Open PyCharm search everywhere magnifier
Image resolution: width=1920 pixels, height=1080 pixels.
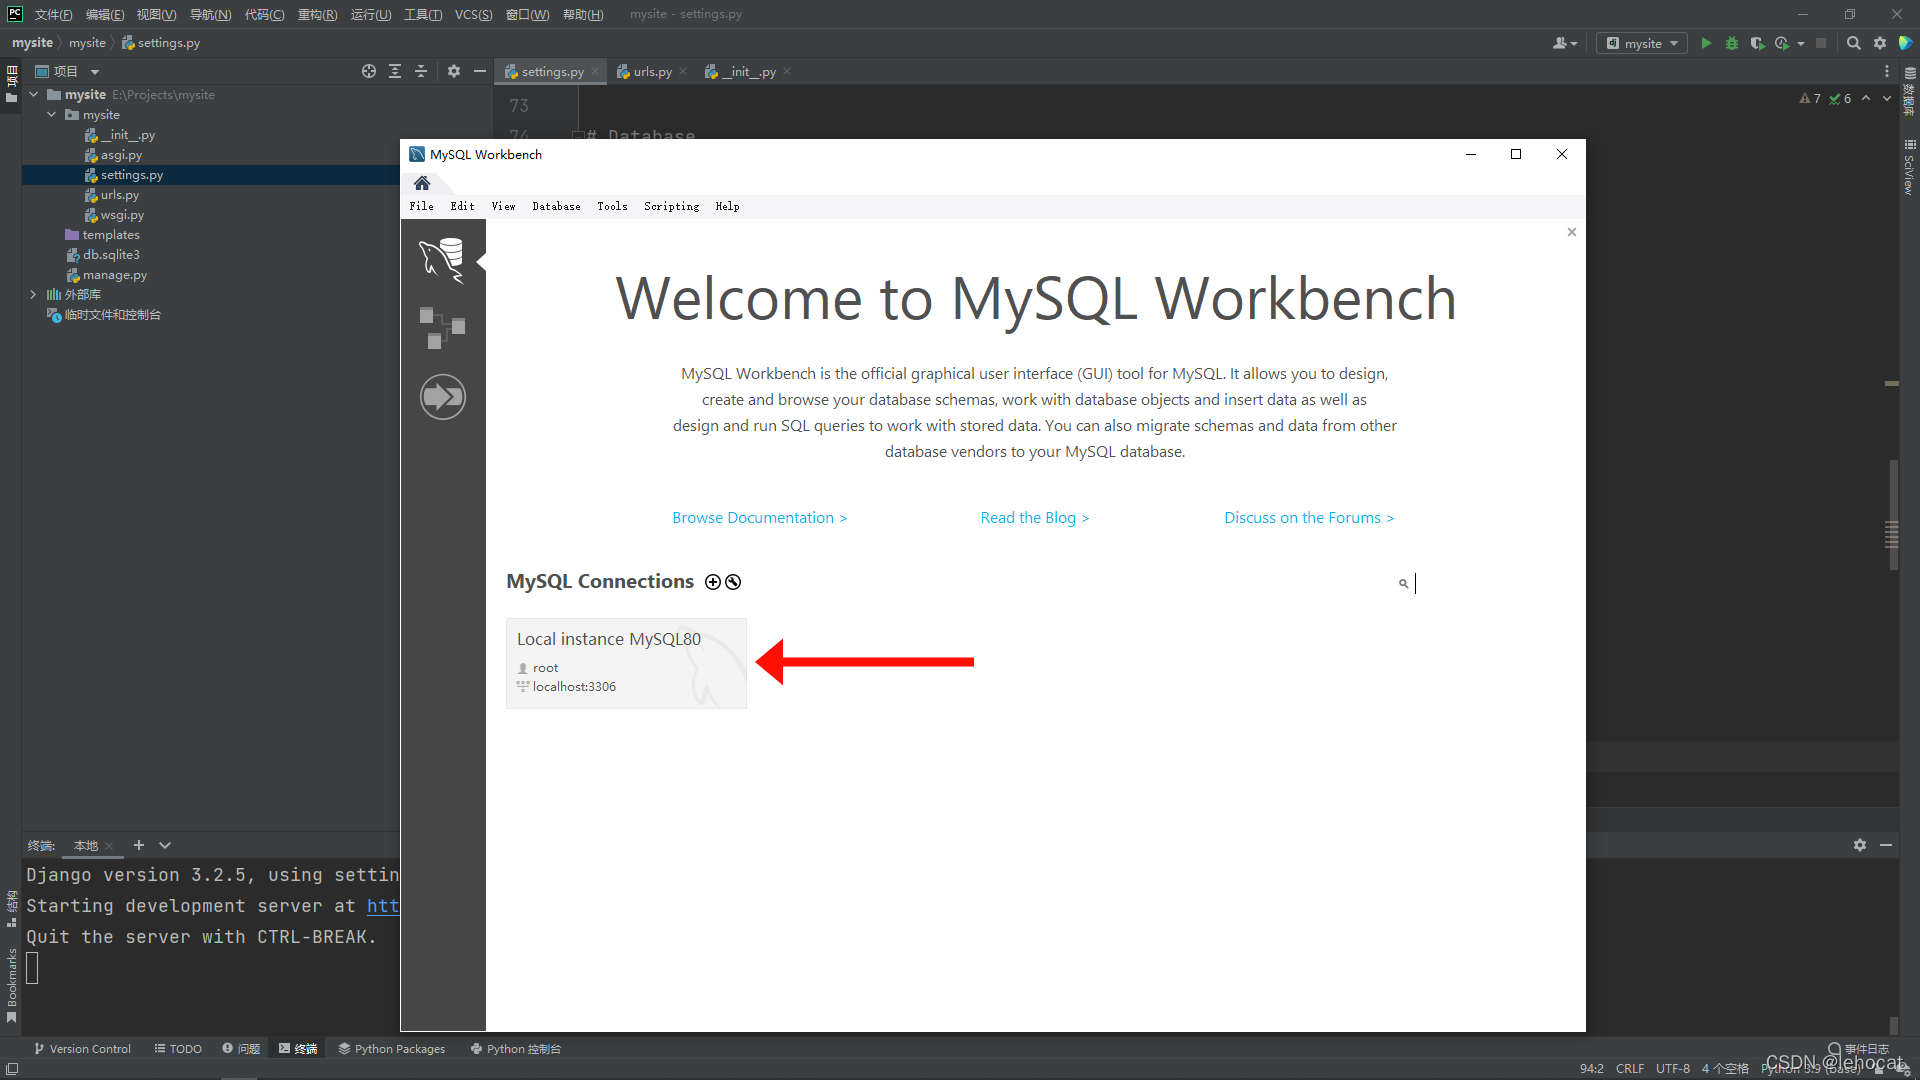tap(1853, 43)
